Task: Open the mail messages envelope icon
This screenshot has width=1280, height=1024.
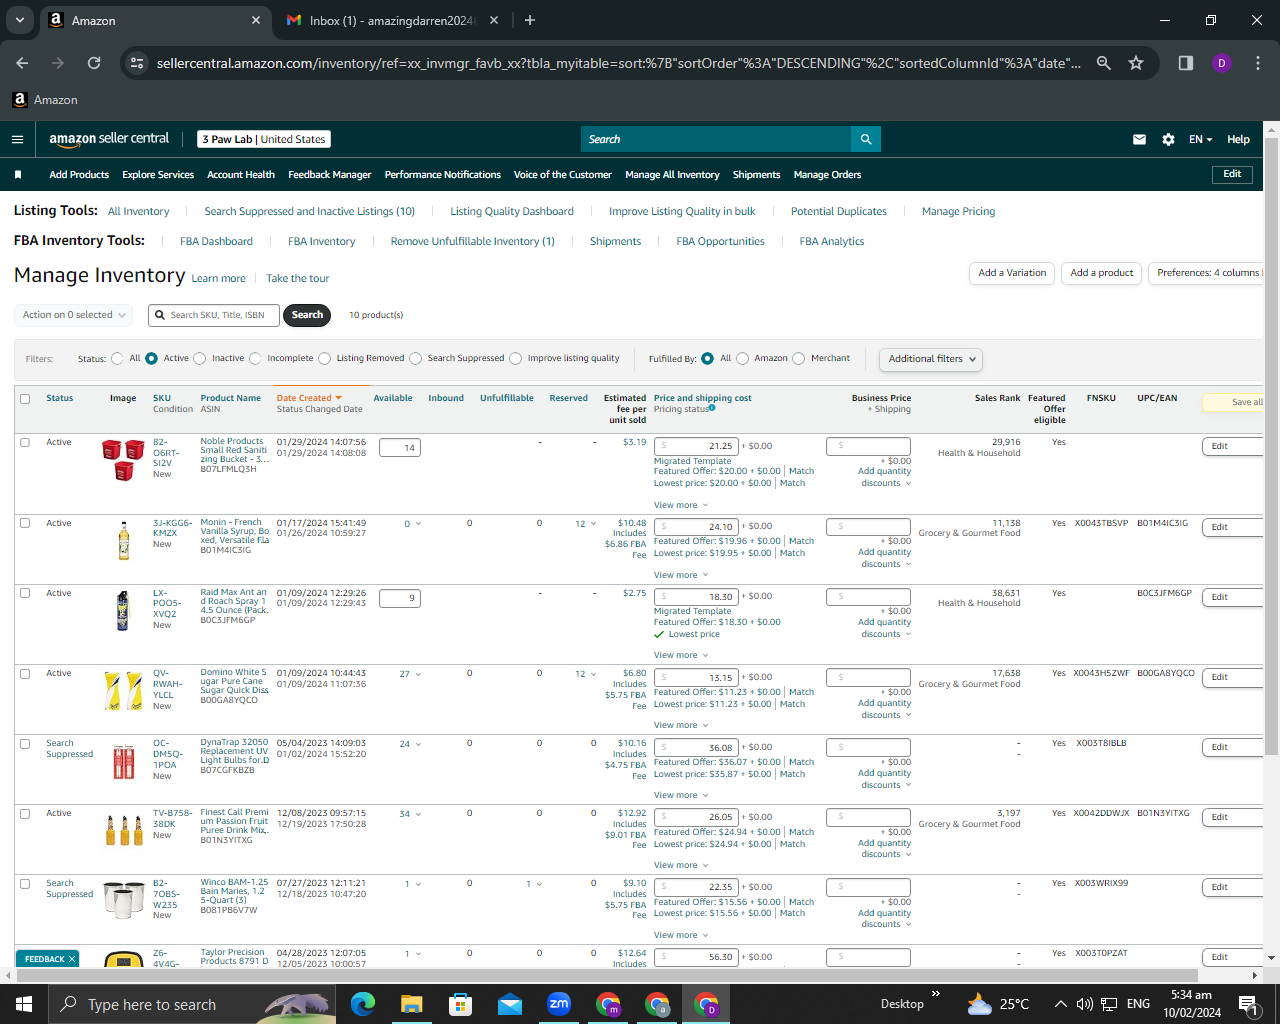Action: click(1139, 140)
